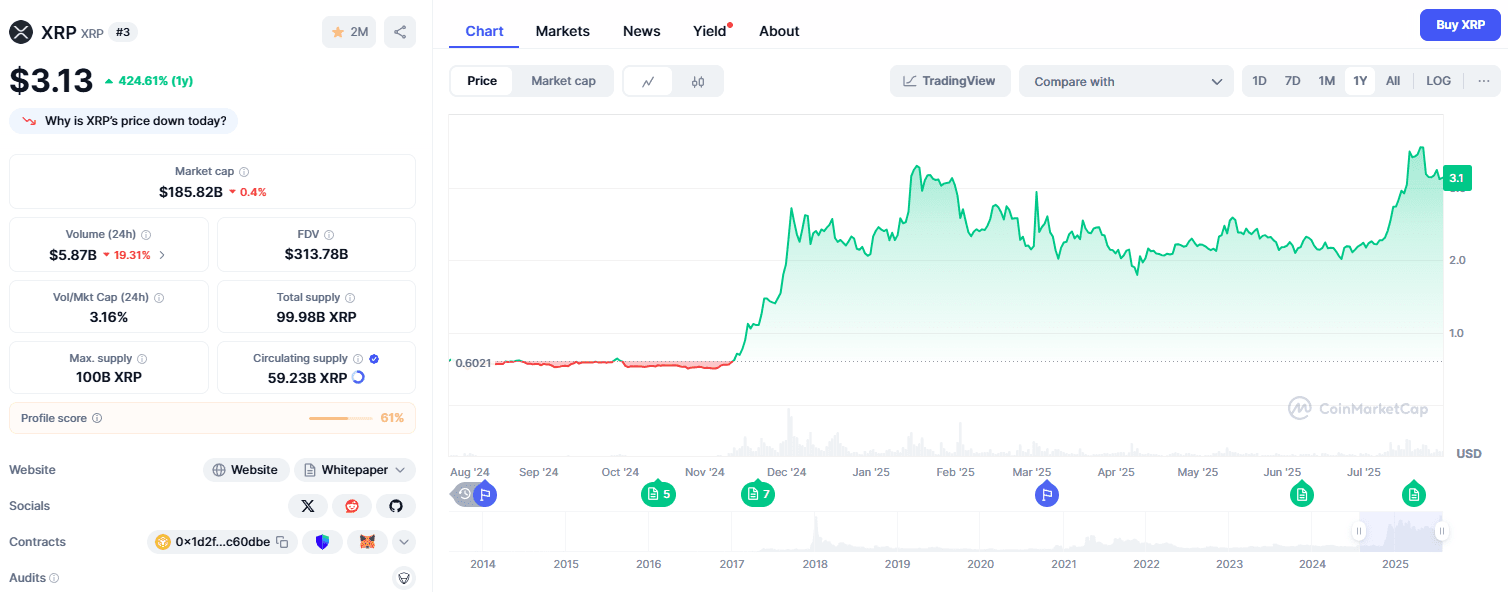
Task: Select the Price chart toggle
Action: point(482,81)
